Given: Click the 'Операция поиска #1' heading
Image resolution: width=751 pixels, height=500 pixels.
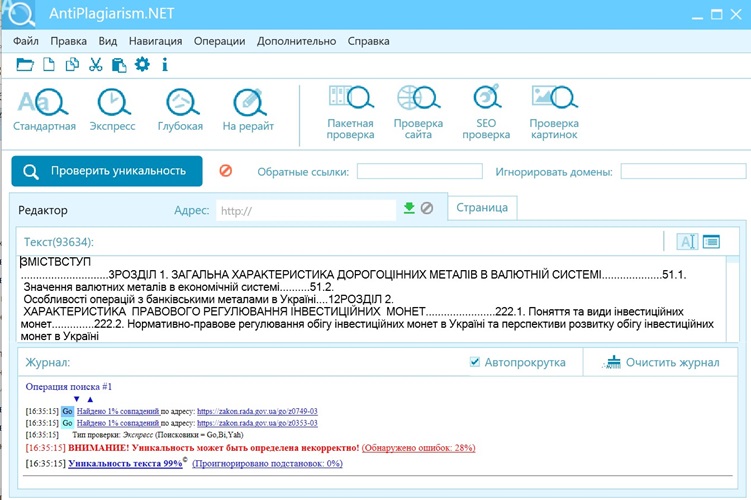Looking at the screenshot, I should (68, 386).
